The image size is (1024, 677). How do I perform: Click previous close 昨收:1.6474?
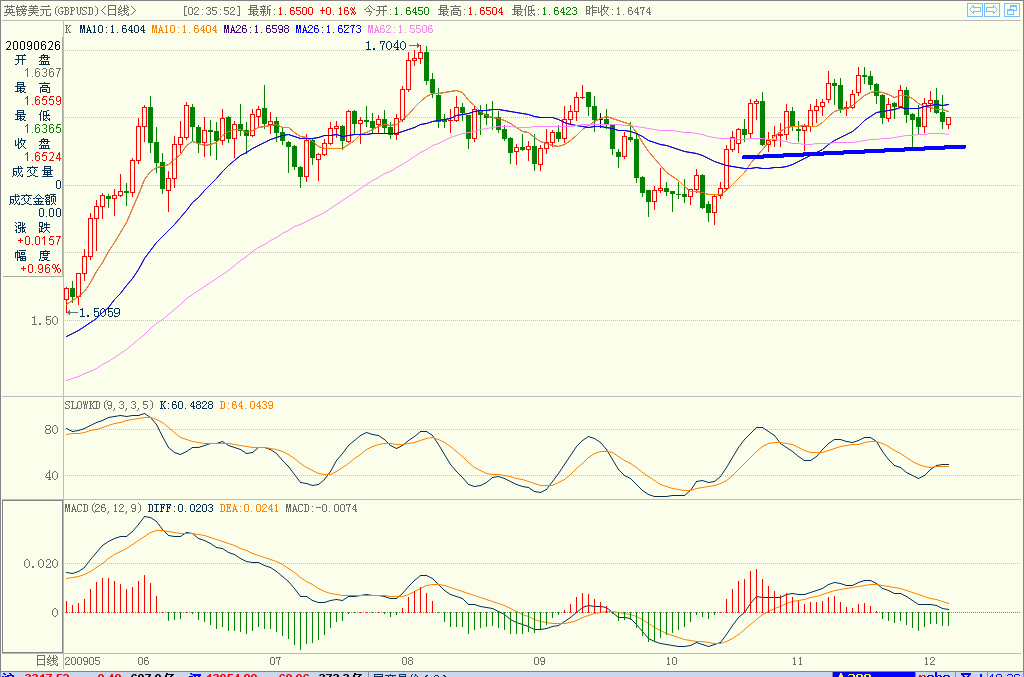tap(618, 11)
